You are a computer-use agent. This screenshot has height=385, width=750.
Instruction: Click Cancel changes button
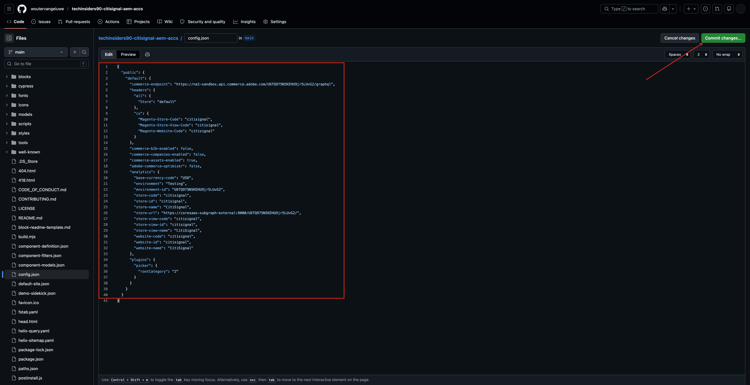[x=679, y=38]
